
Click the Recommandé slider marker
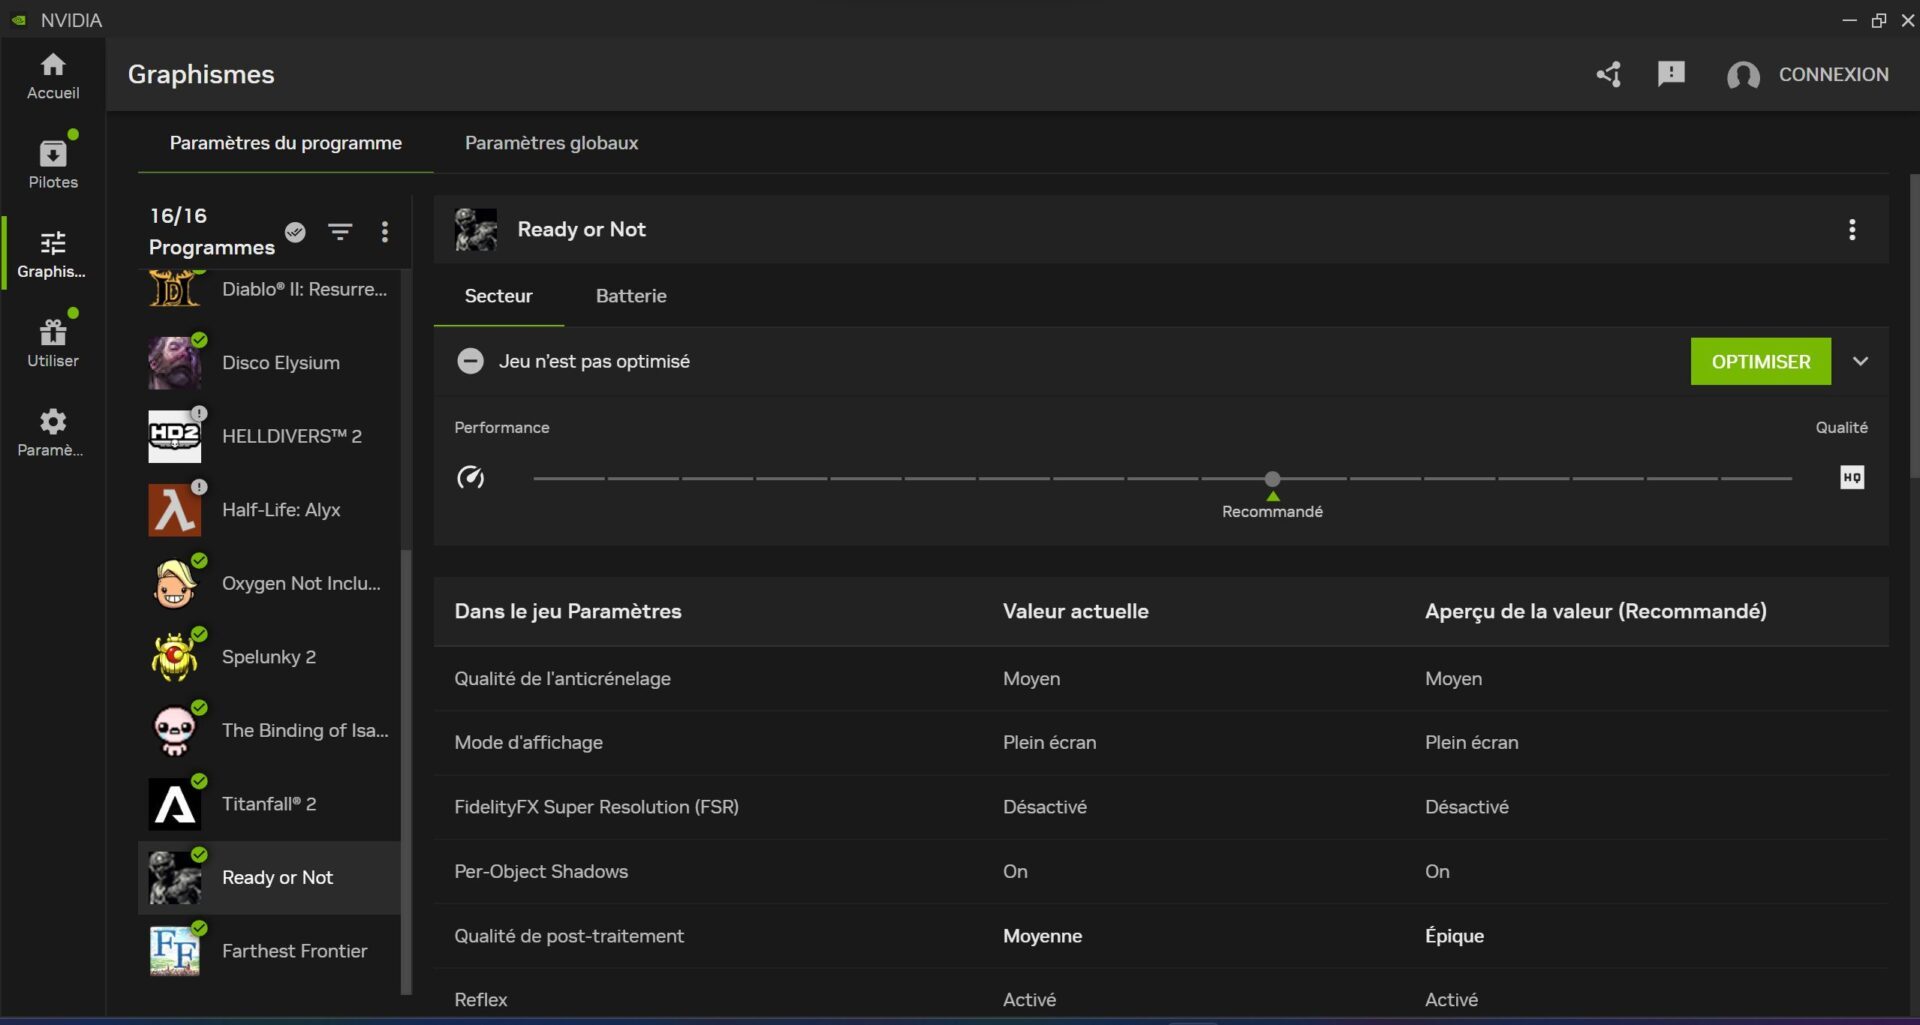pyautogui.click(x=1272, y=505)
